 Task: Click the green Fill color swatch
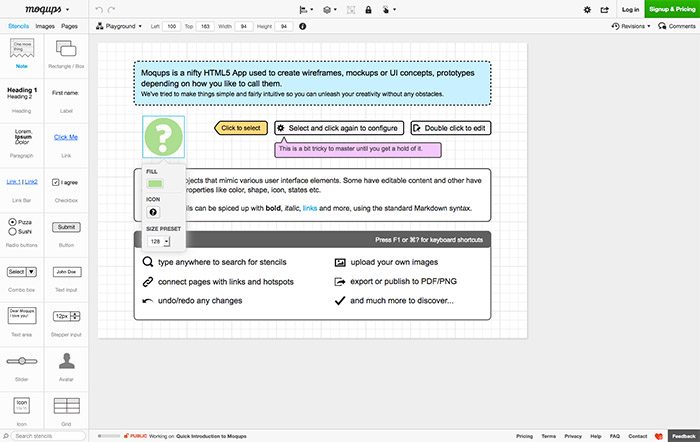[154, 184]
